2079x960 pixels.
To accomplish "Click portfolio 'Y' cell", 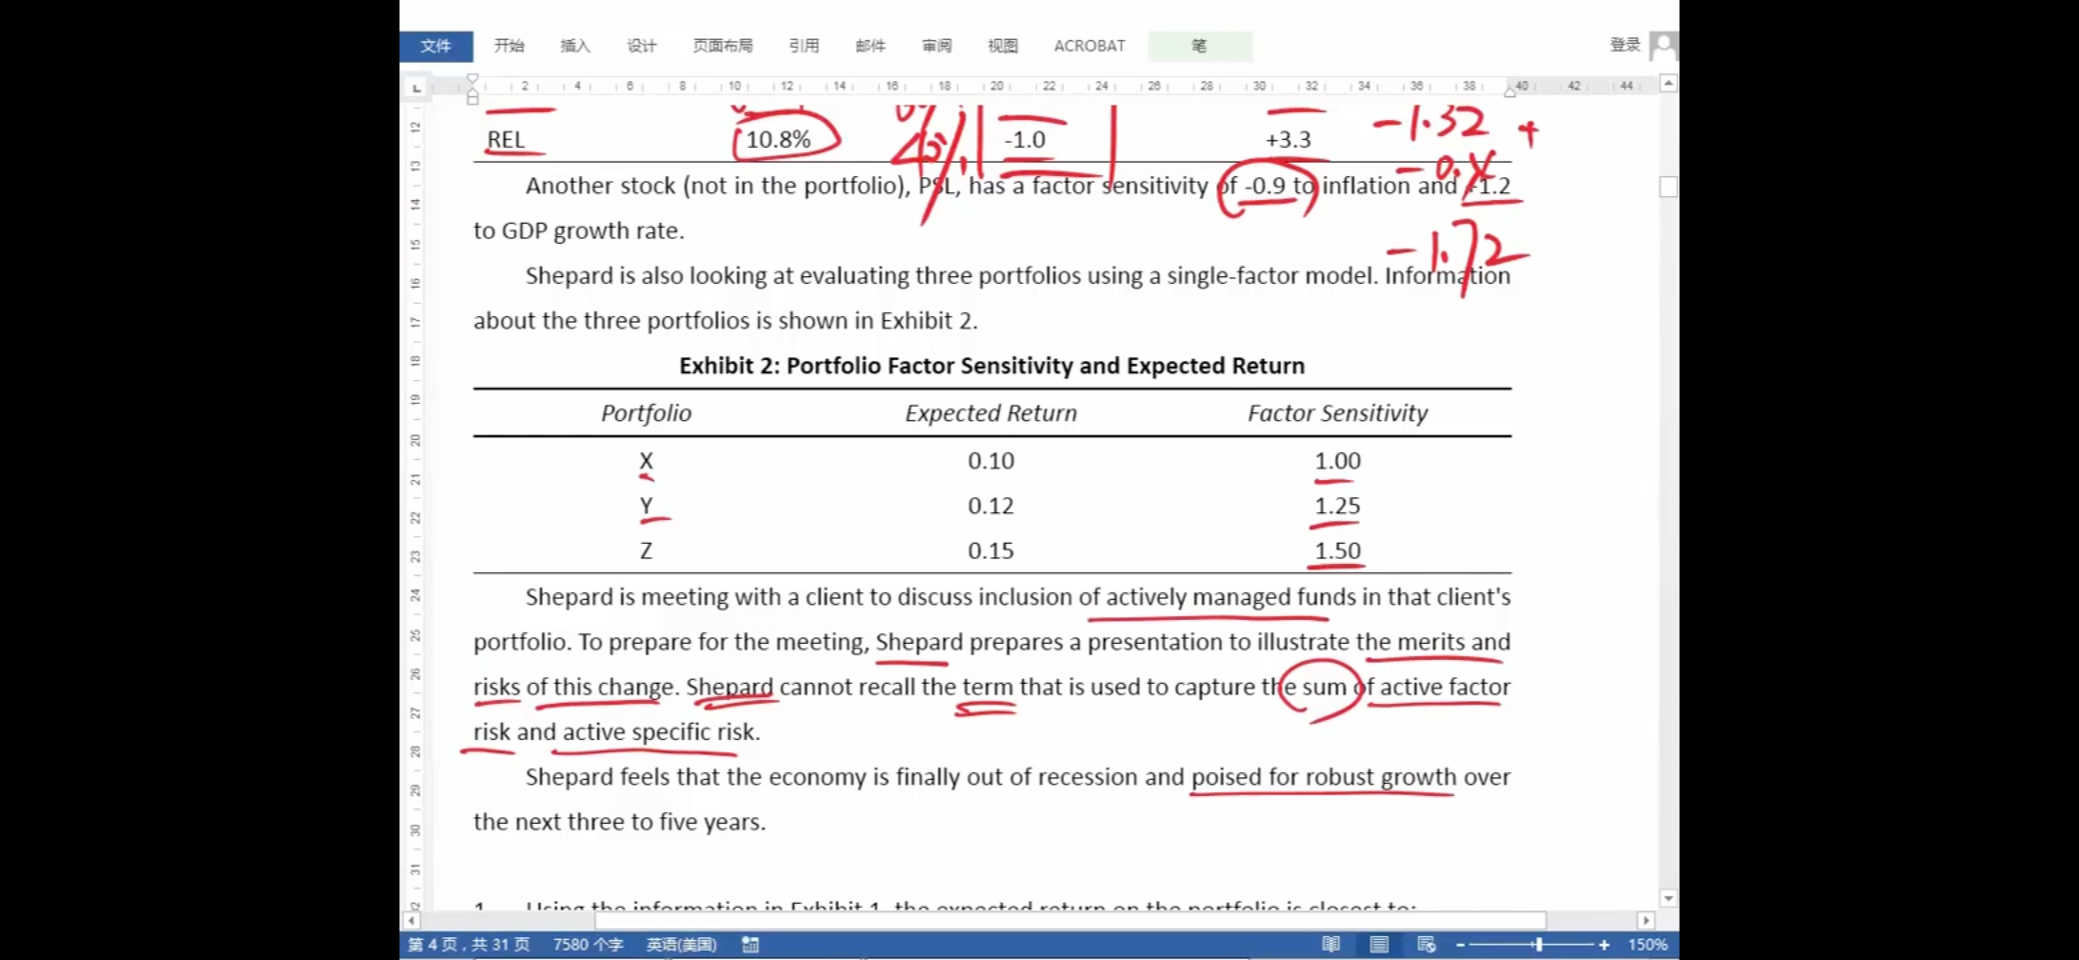I will pos(646,506).
